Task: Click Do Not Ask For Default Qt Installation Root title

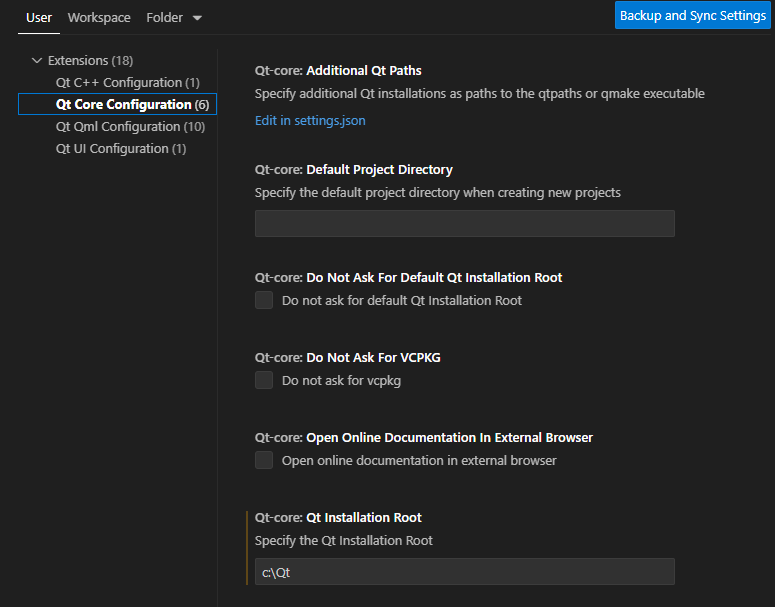Action: click(x=408, y=277)
